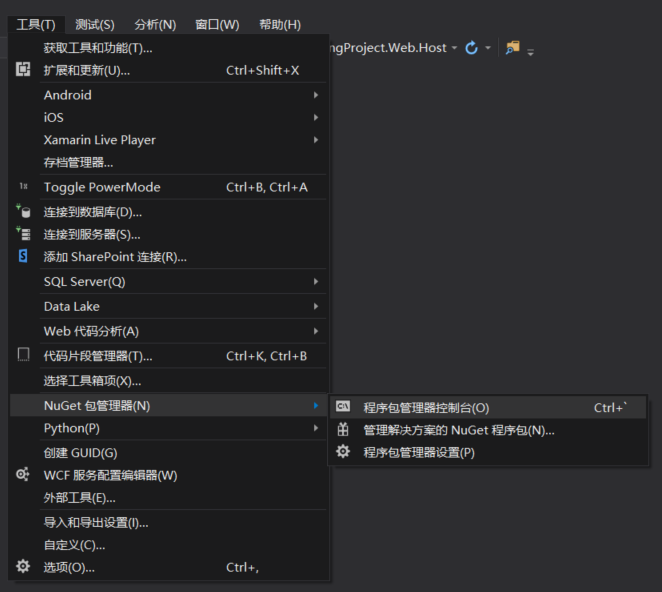662x592 pixels.
Task: Open 程序包管理器控制台(O)
Action: pos(488,407)
